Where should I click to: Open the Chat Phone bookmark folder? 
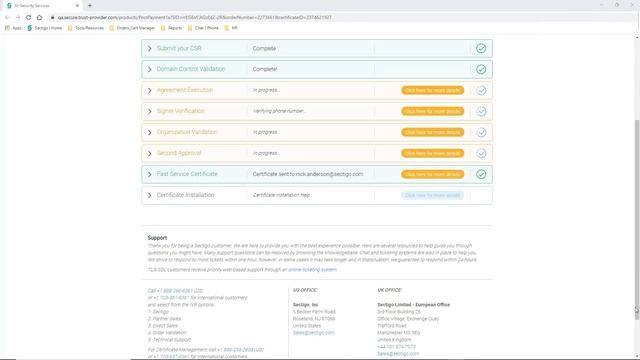tap(204, 28)
